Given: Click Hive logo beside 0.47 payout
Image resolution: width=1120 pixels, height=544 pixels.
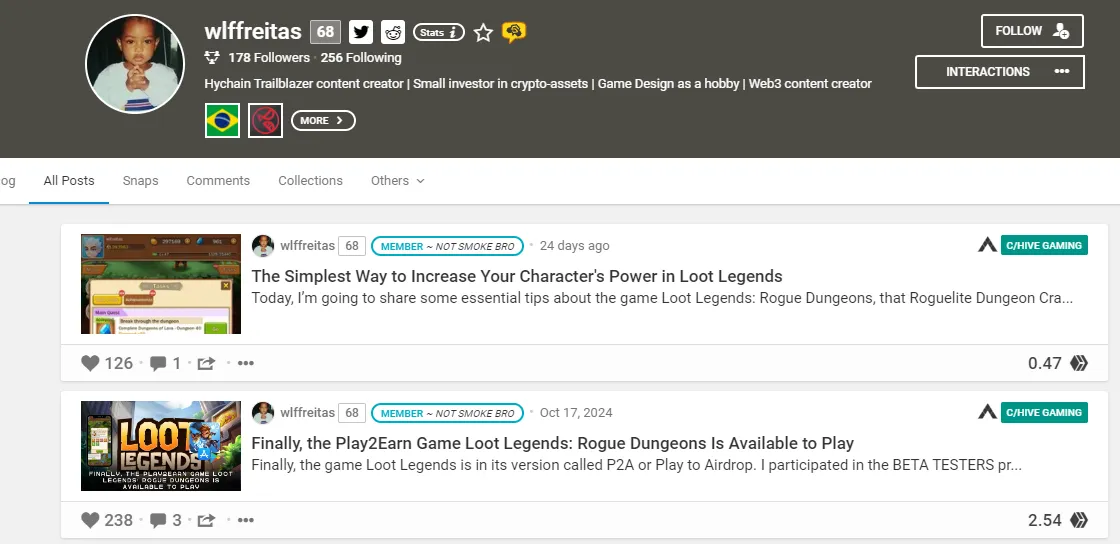Looking at the screenshot, I should click(x=1079, y=363).
